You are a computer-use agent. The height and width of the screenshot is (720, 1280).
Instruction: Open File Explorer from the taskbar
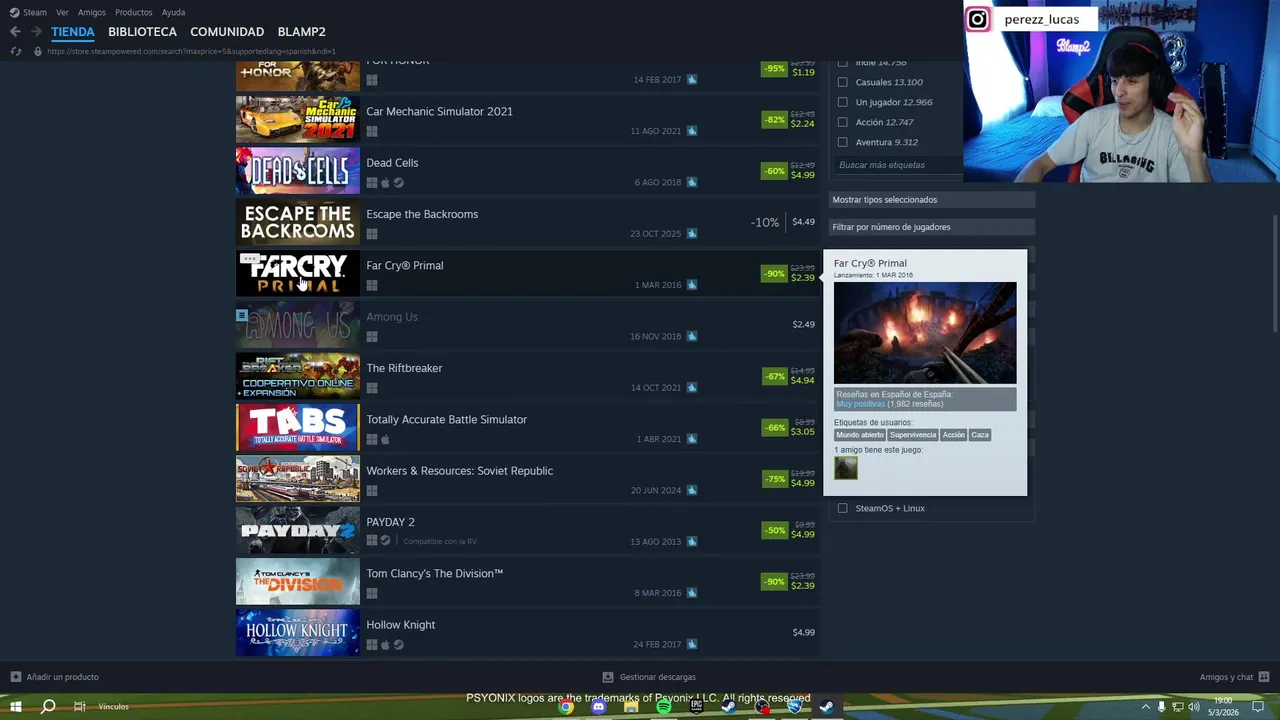click(631, 707)
